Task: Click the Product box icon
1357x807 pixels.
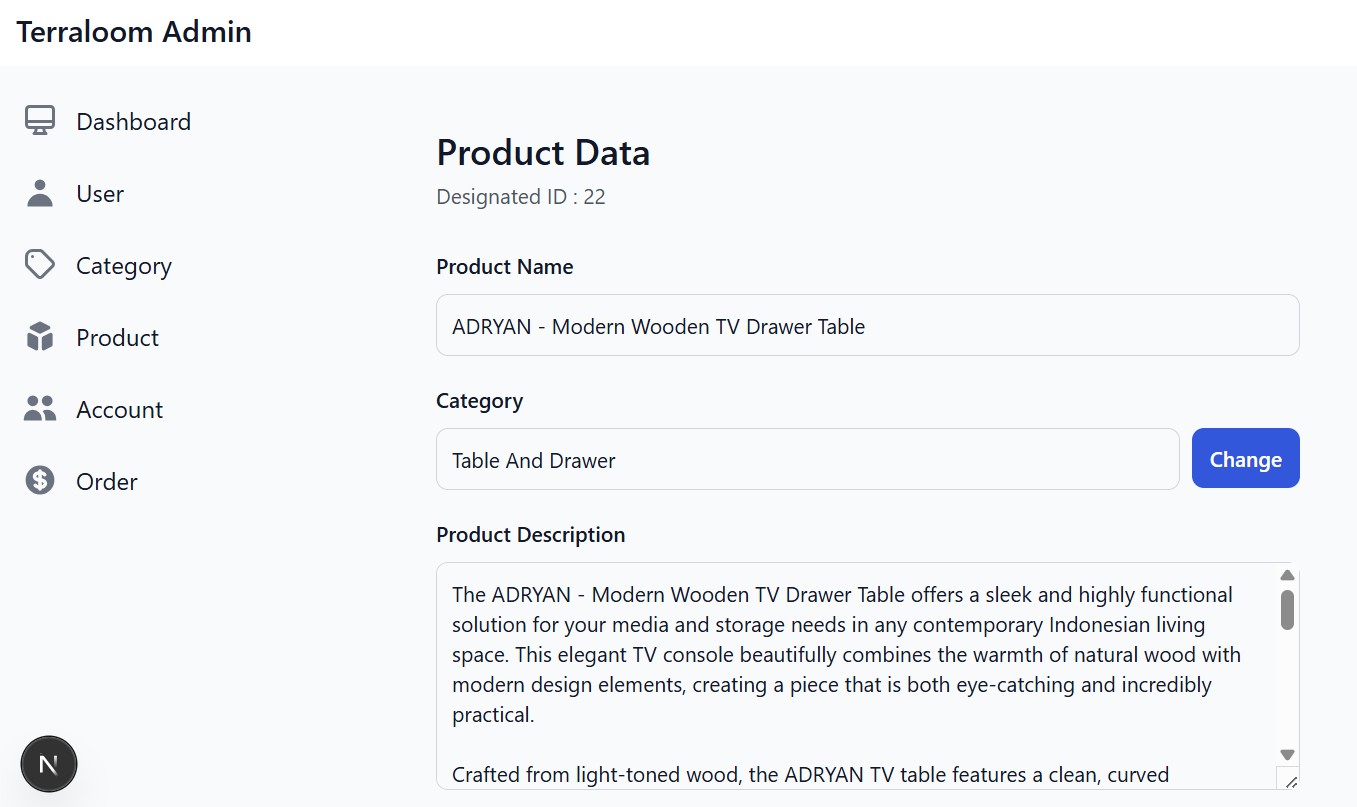Action: pyautogui.click(x=40, y=337)
